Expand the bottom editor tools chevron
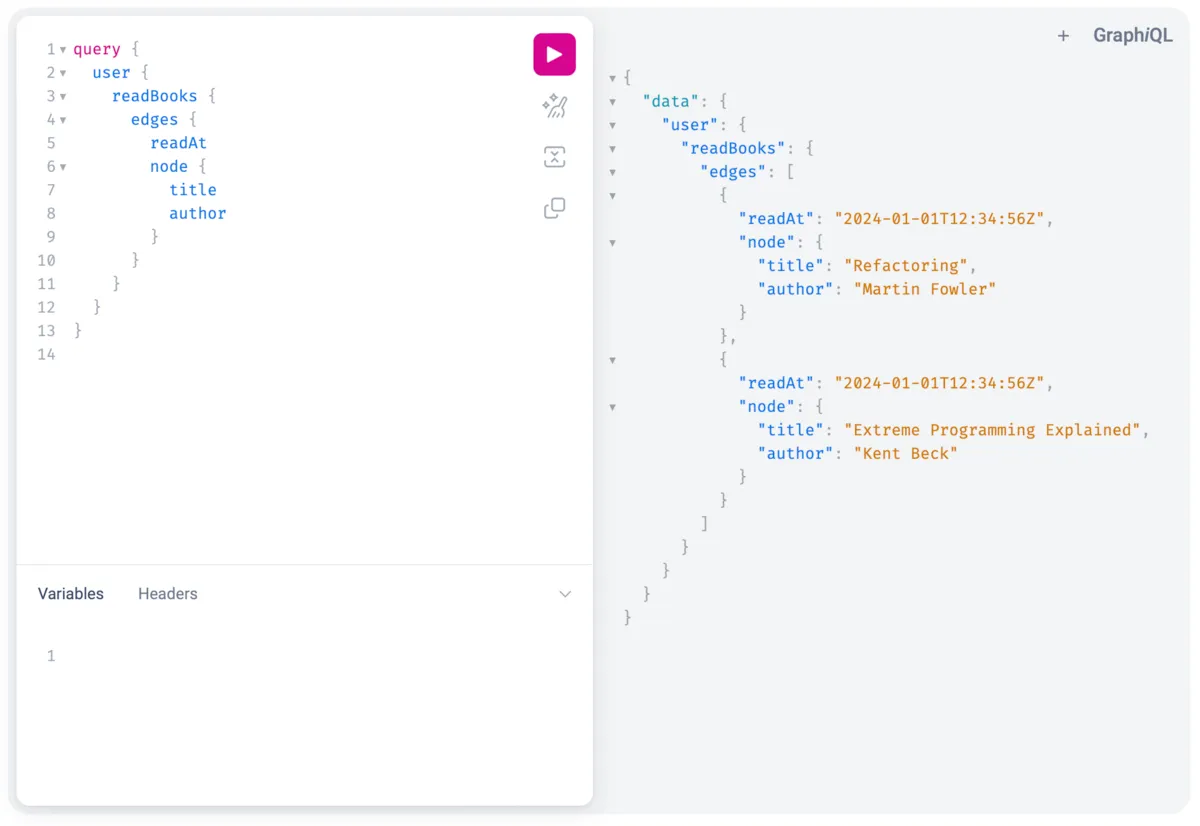Viewport: 1200px width, 826px height. (565, 593)
